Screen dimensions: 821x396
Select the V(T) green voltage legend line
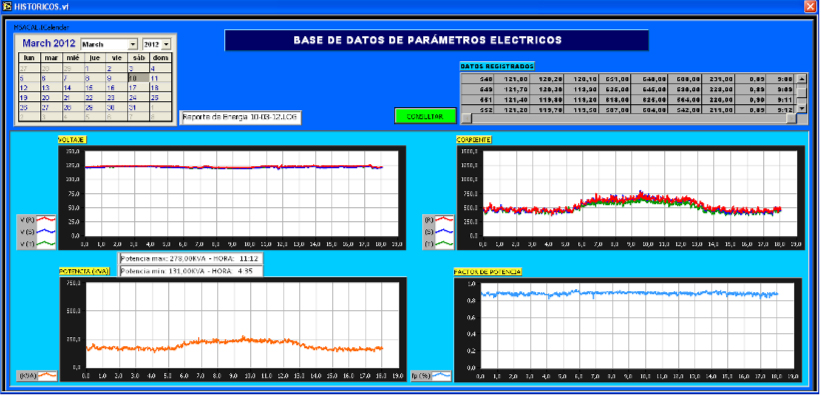click(x=46, y=243)
